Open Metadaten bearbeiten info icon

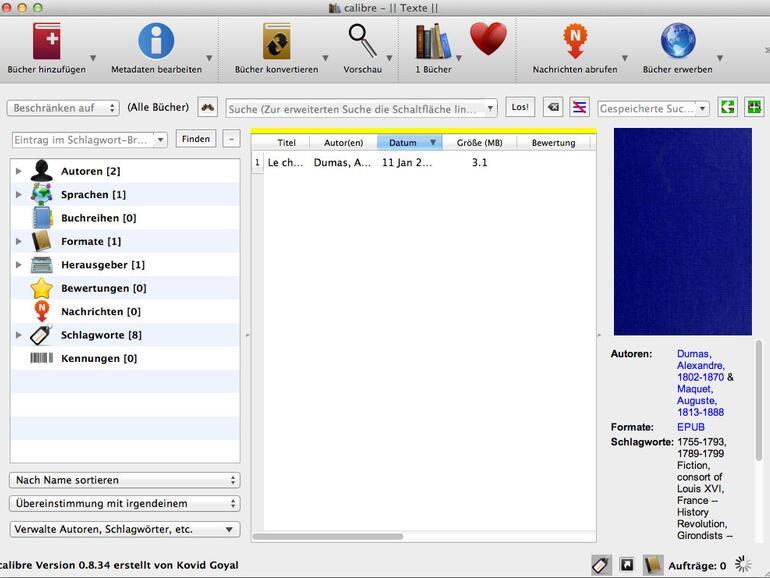pyautogui.click(x=156, y=42)
